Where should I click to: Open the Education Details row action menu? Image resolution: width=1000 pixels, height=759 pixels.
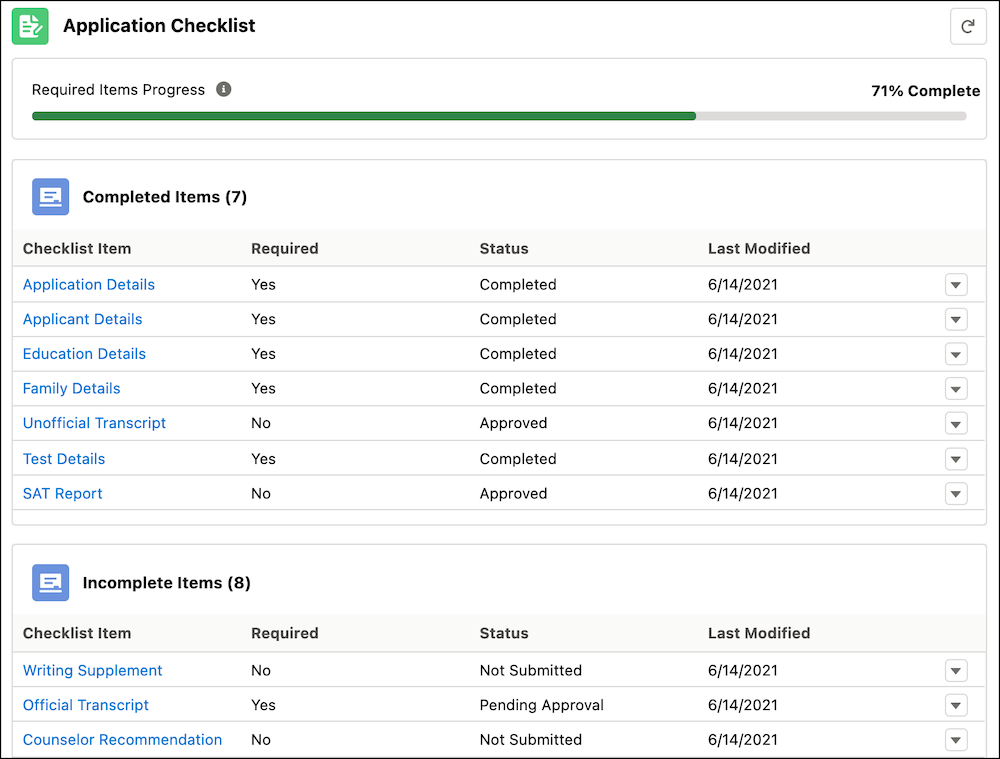956,354
